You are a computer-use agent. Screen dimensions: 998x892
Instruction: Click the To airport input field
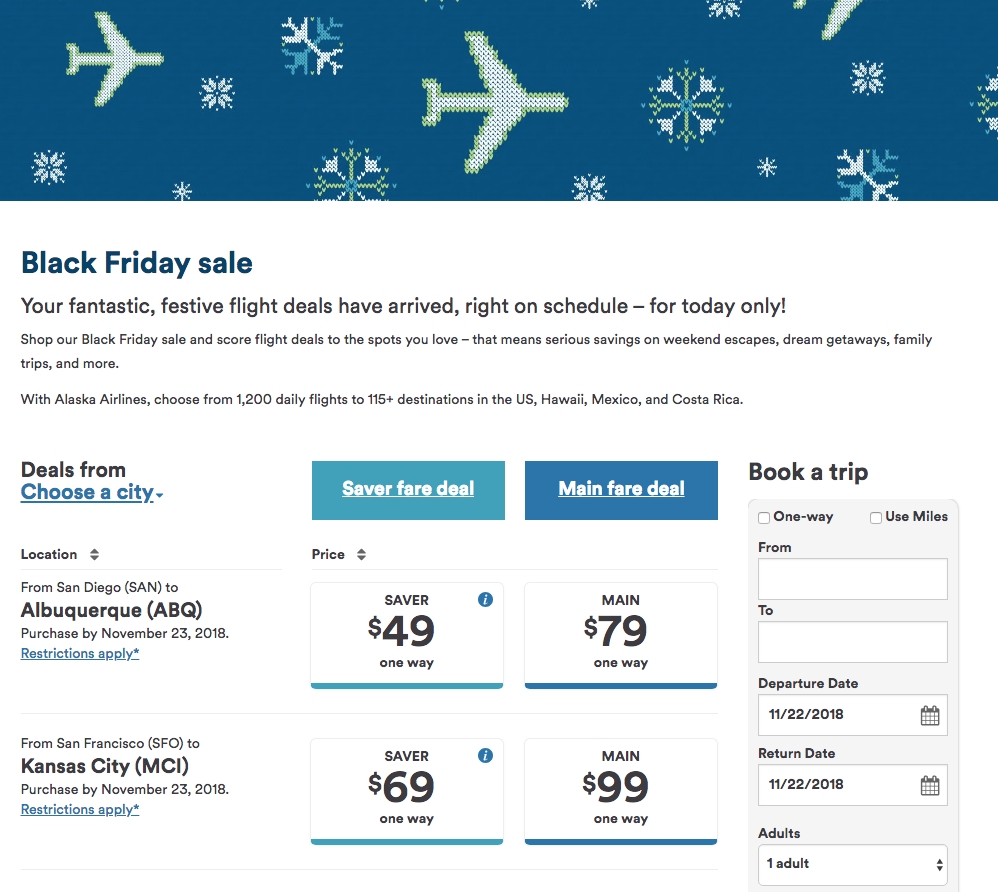click(x=853, y=642)
